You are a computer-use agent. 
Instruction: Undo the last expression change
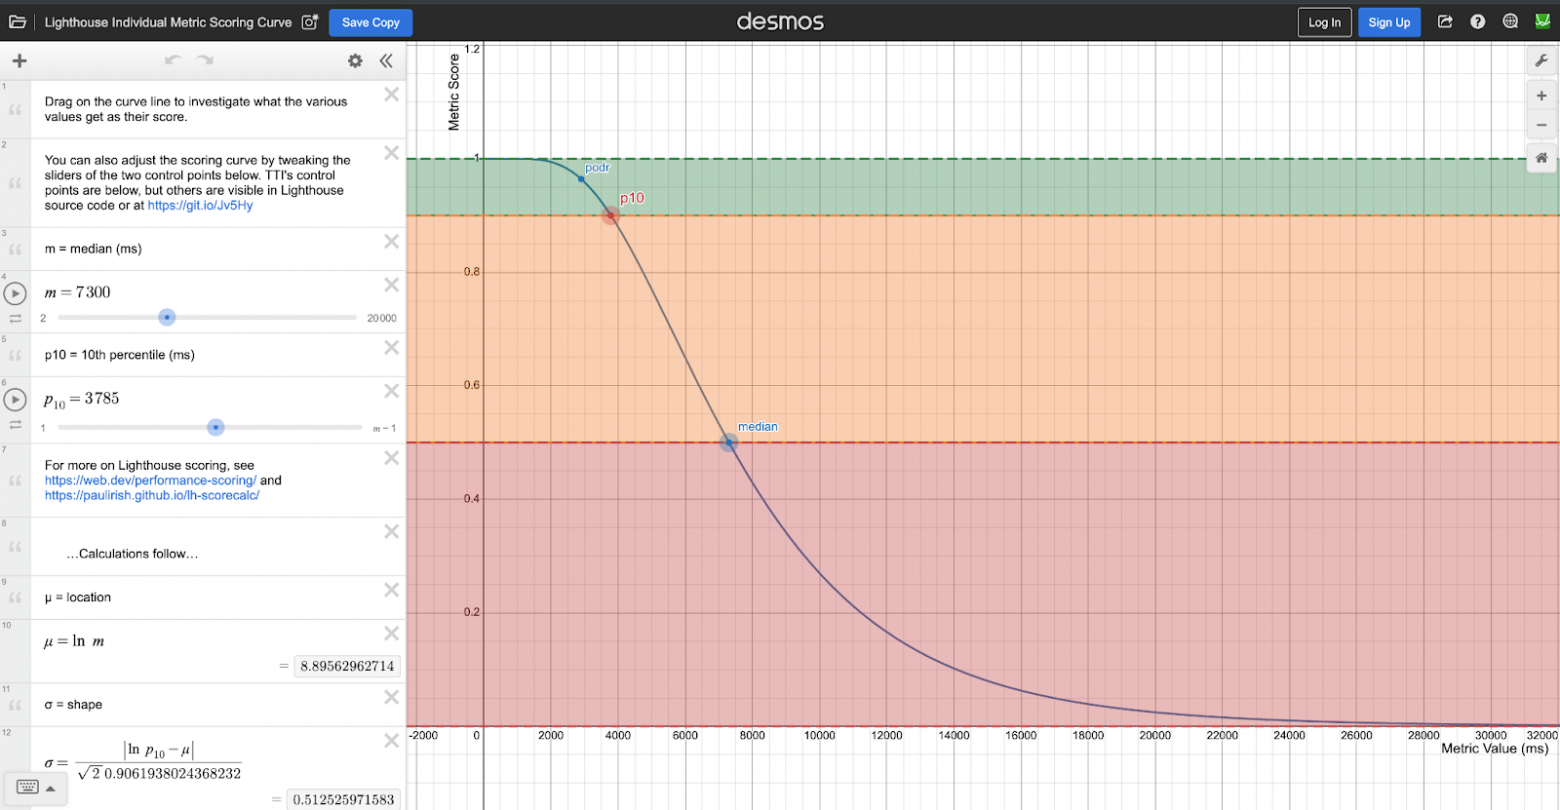click(x=173, y=61)
